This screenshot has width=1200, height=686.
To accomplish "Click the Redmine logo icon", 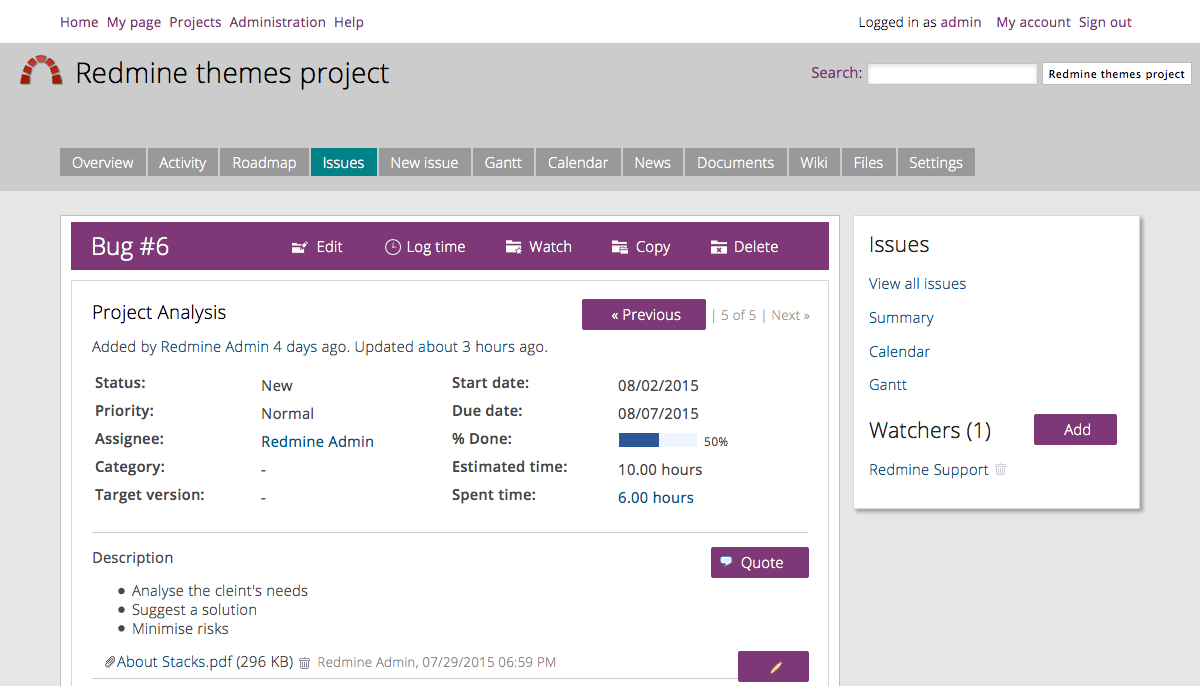I will (41, 72).
